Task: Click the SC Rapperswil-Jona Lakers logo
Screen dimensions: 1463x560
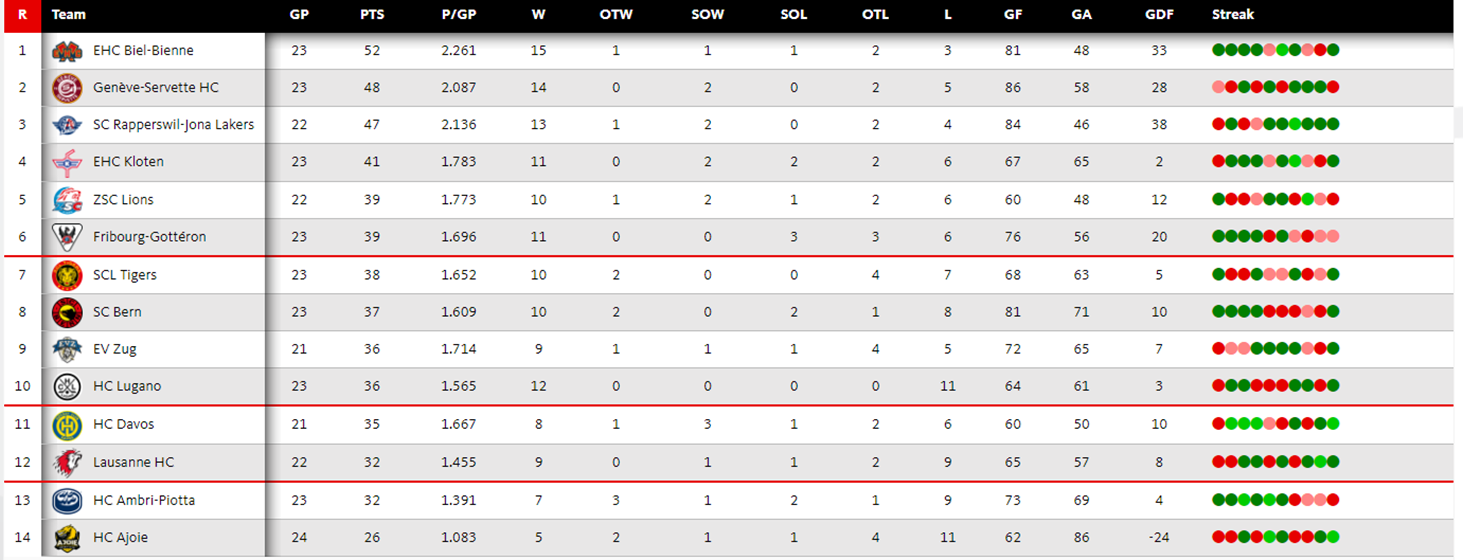Action: pos(67,125)
